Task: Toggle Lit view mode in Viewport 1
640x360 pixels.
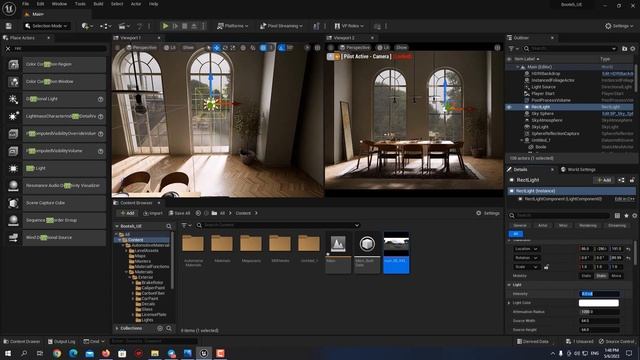Action: [169, 47]
